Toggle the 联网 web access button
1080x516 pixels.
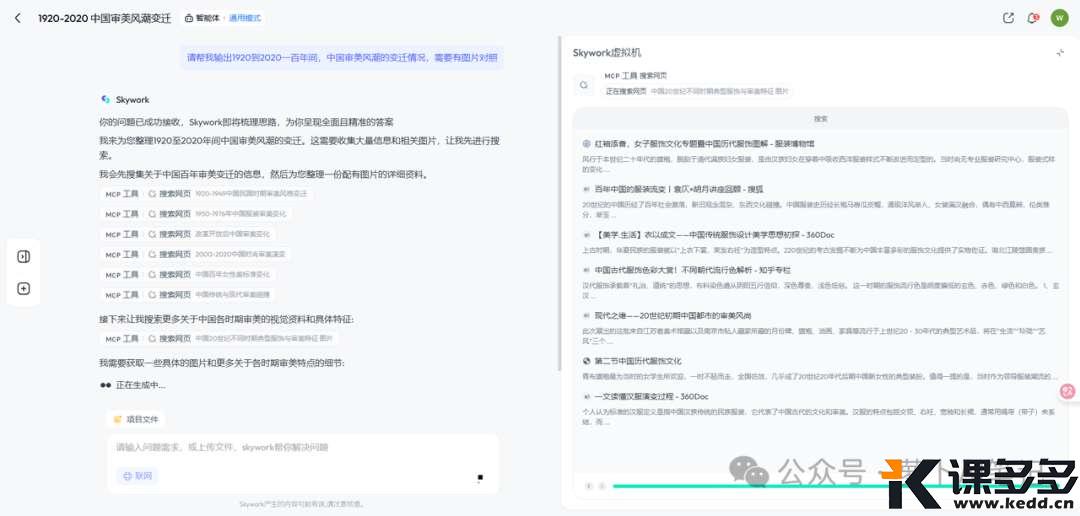tap(137, 476)
